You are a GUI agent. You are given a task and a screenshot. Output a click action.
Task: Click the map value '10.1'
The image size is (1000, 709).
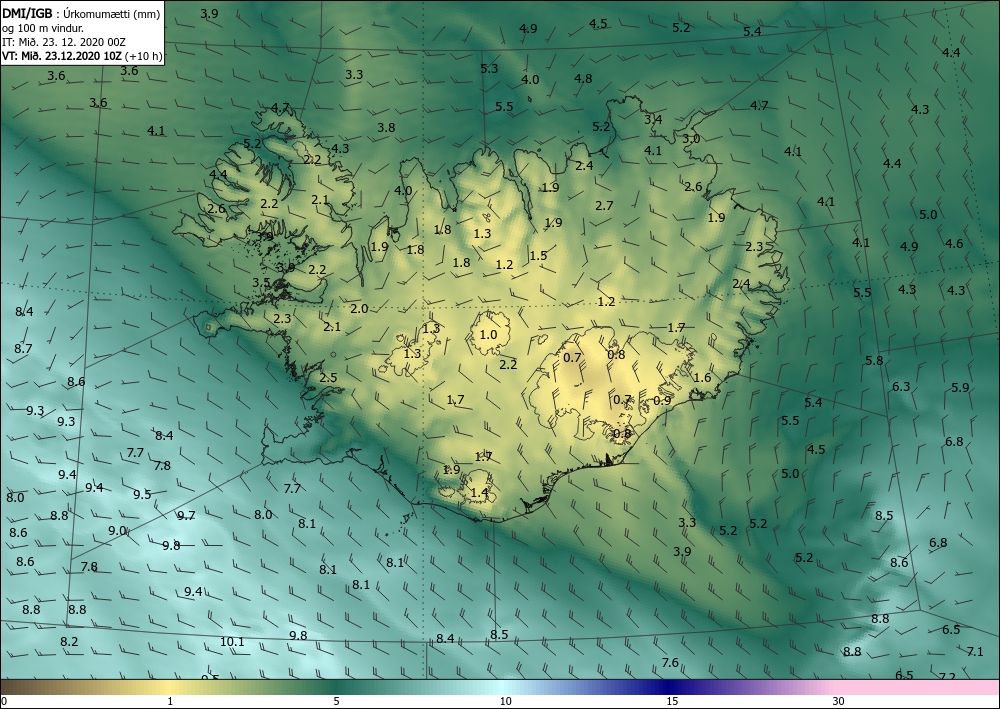[x=232, y=641]
